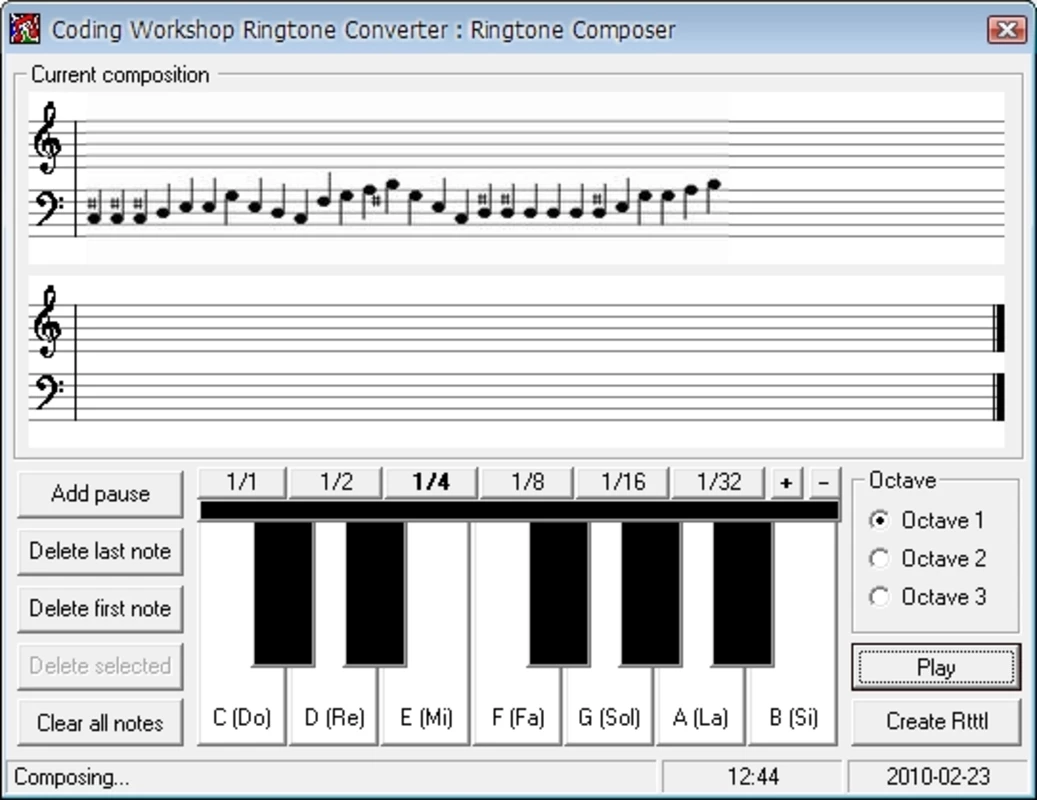This screenshot has height=800, width=1037.
Task: Choose 1/32 note duration
Action: pos(718,482)
